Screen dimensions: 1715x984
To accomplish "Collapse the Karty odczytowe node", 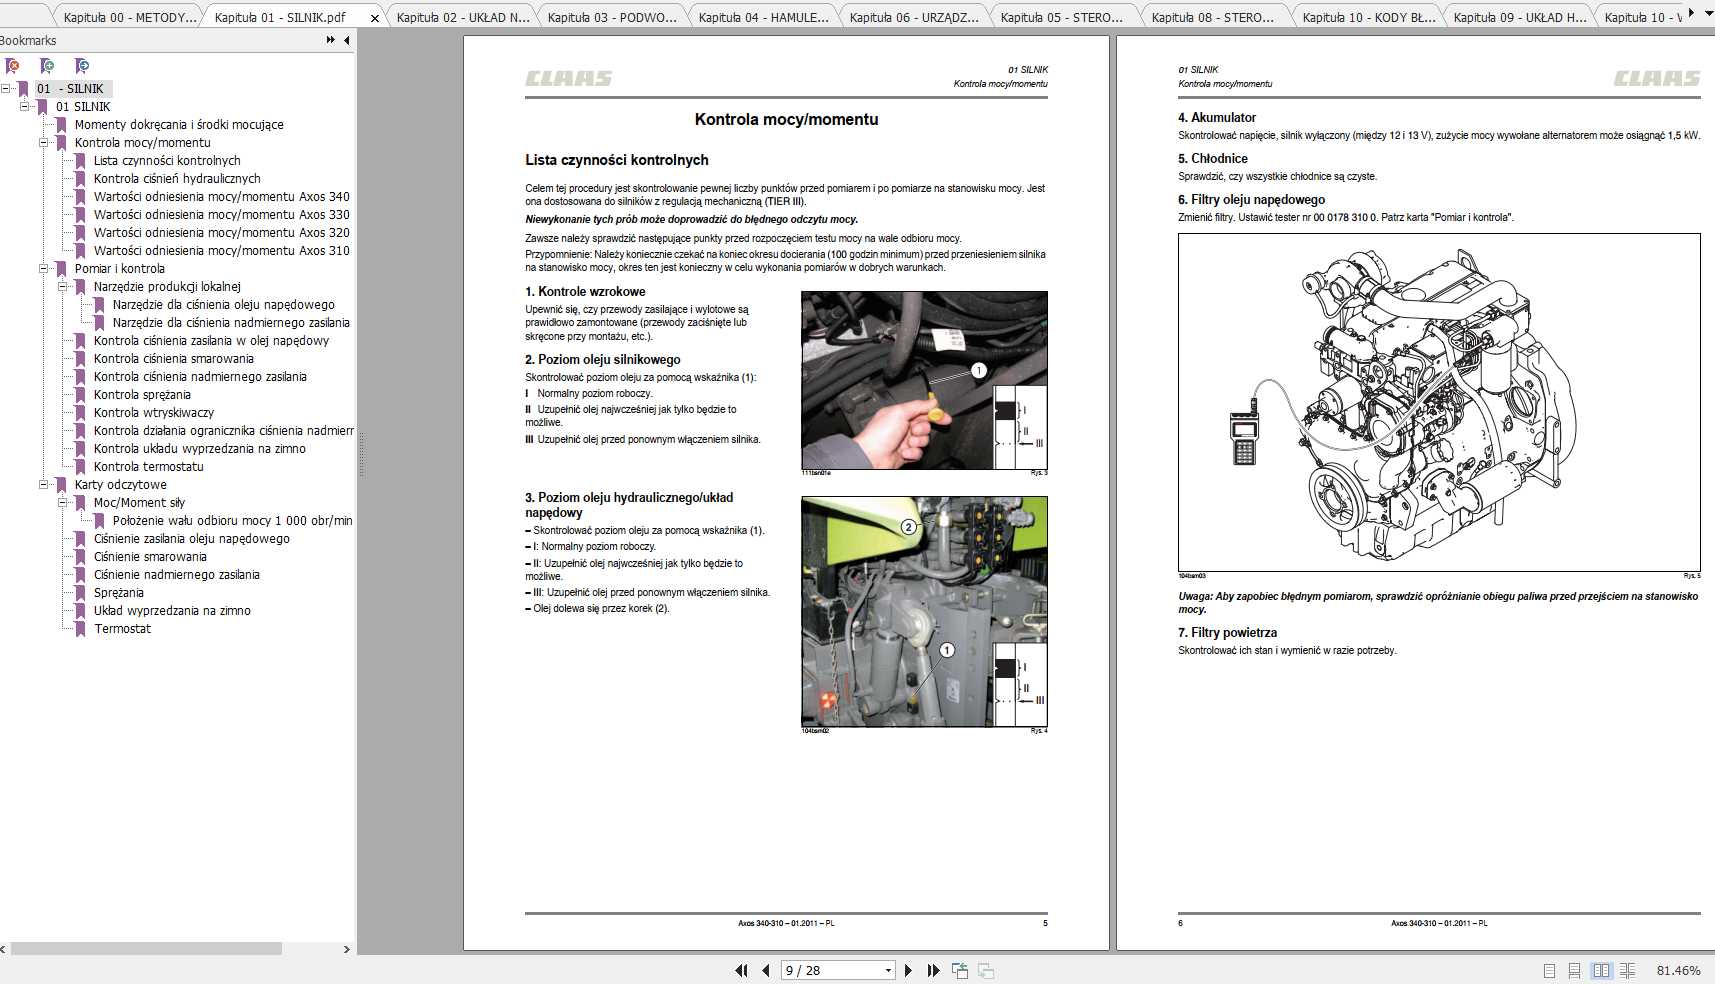I will 43,485.
